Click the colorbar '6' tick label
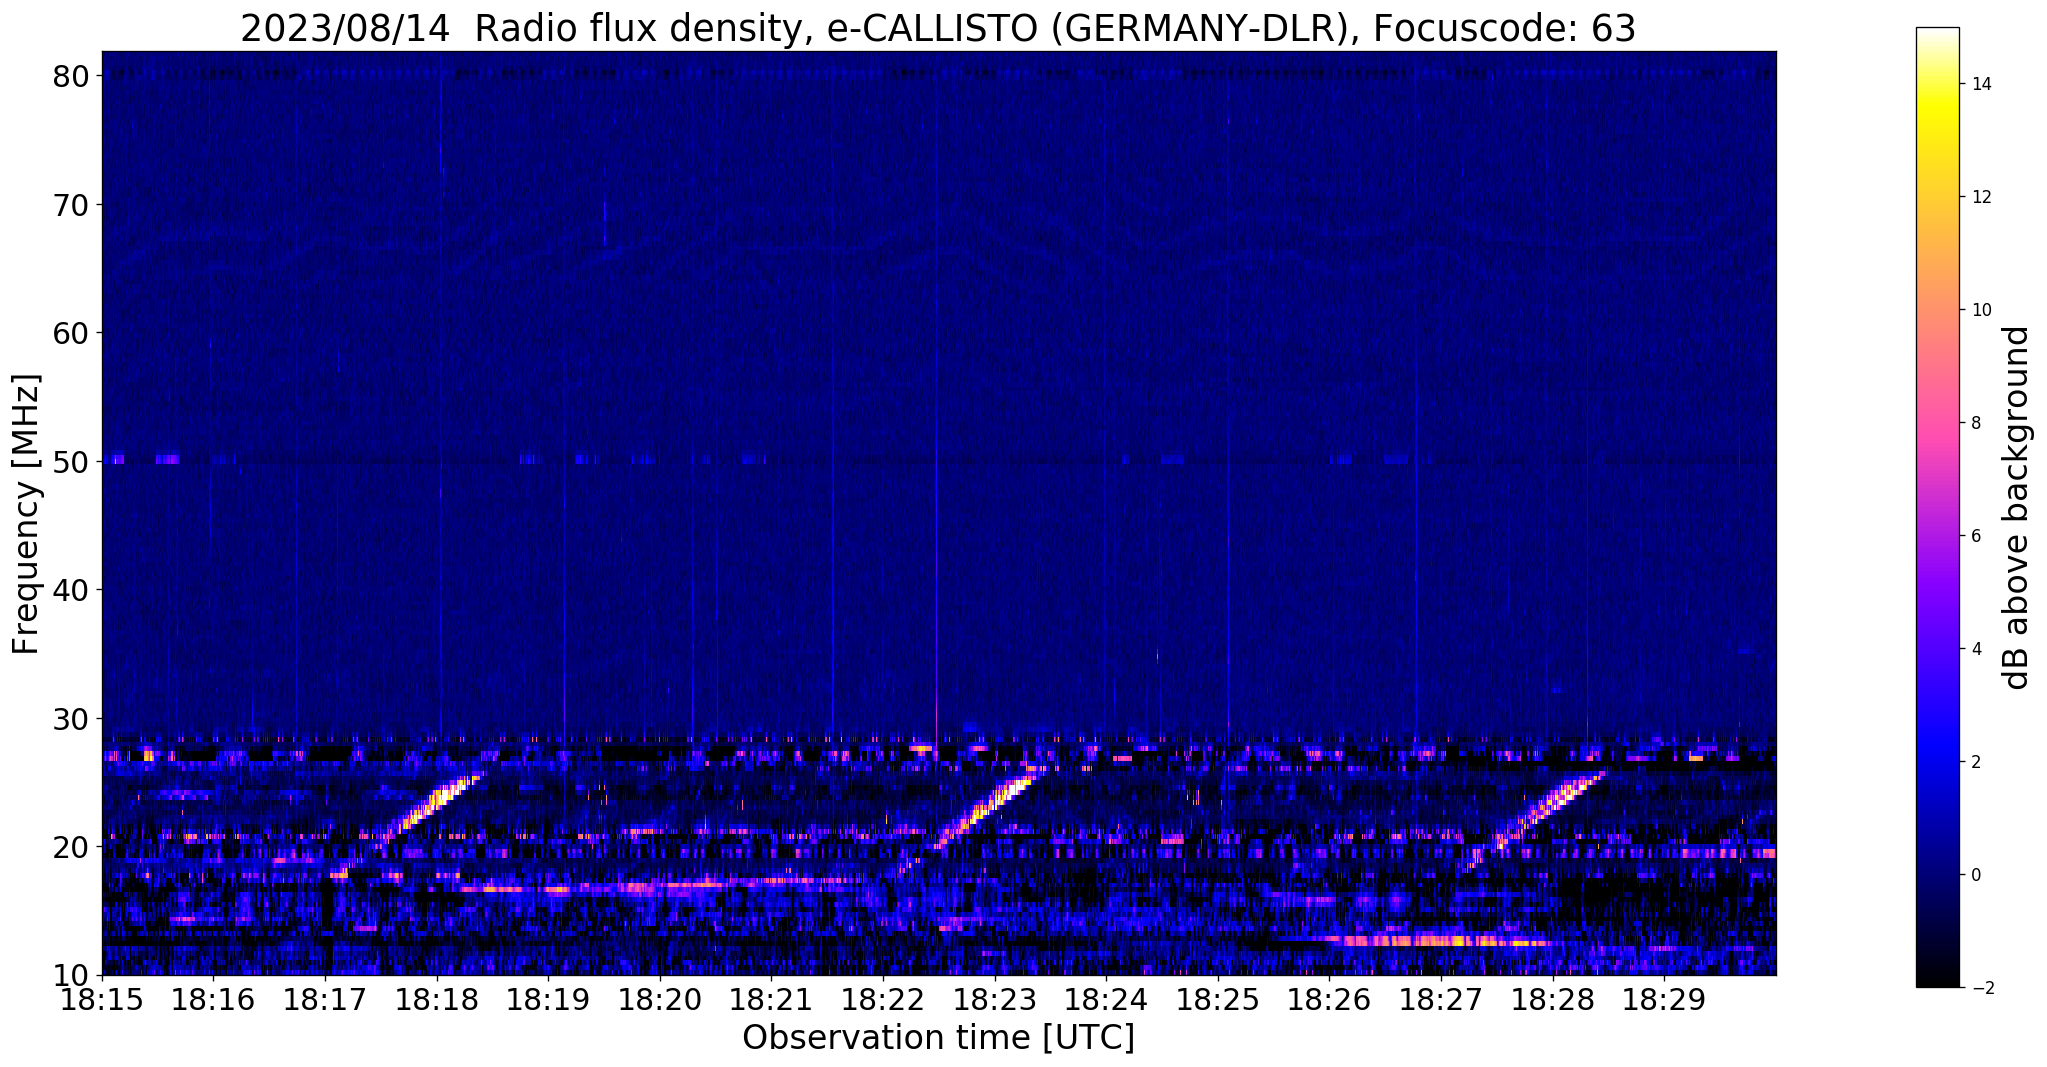This screenshot has width=2047, height=1067. tap(1975, 536)
